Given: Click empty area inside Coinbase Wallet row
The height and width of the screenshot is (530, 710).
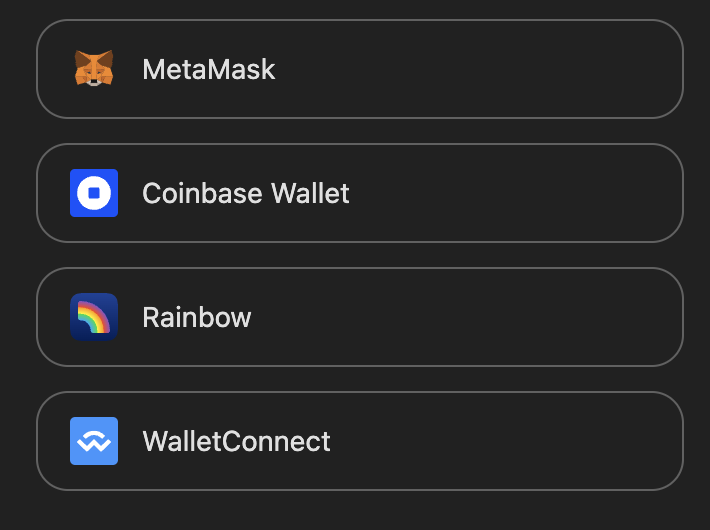Looking at the screenshot, I should [x=512, y=193].
